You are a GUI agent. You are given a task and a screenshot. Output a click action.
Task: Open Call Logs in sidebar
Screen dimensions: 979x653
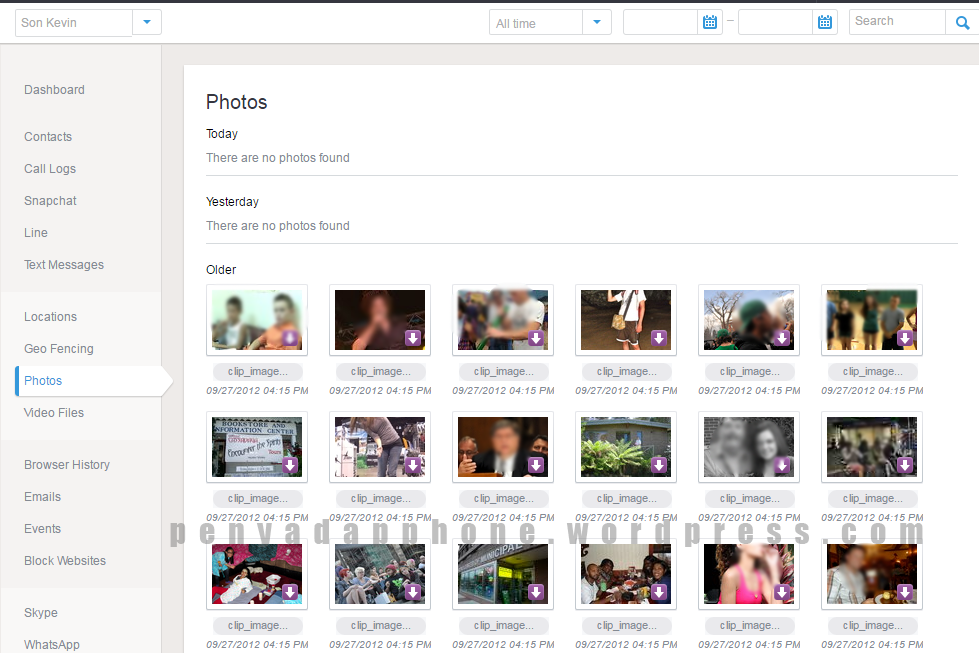[x=50, y=169]
